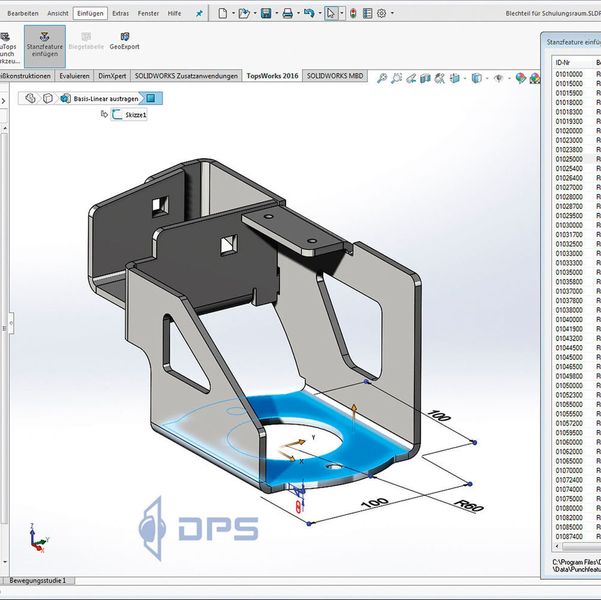Undo the last action
Viewport: 601px width, 600px height.
coord(309,13)
